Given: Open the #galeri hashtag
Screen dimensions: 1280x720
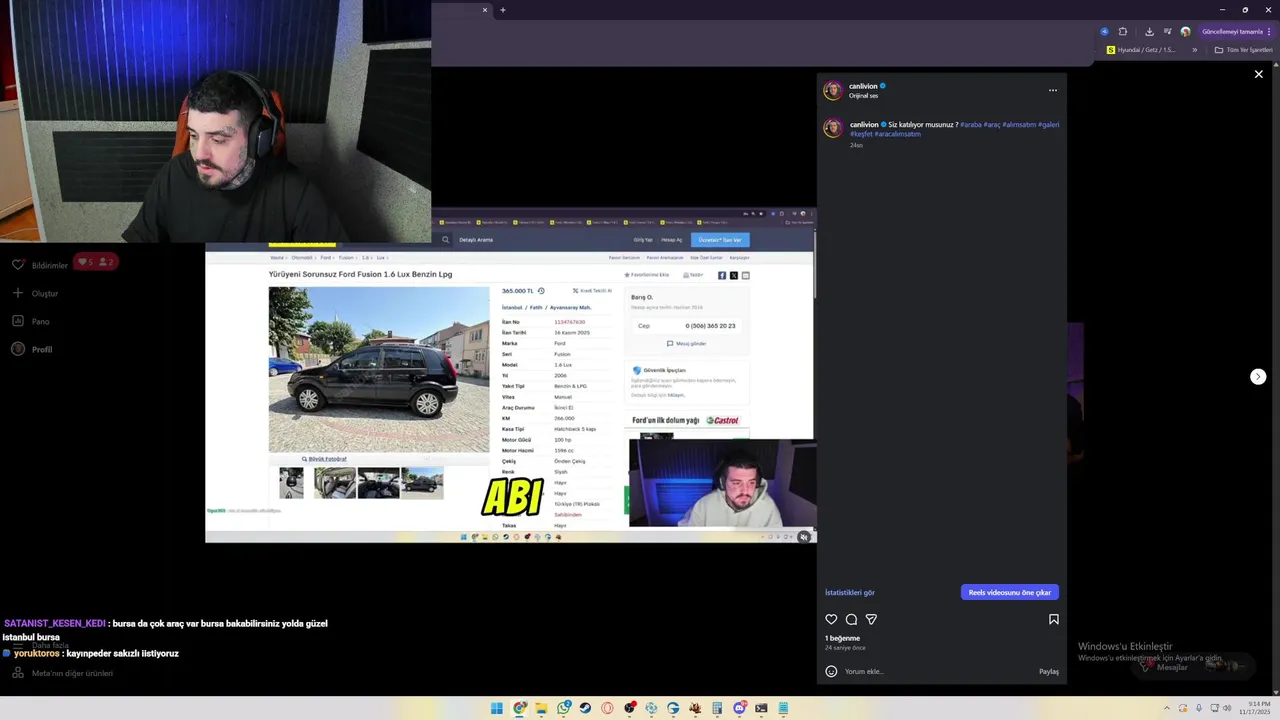Looking at the screenshot, I should [1049, 125].
